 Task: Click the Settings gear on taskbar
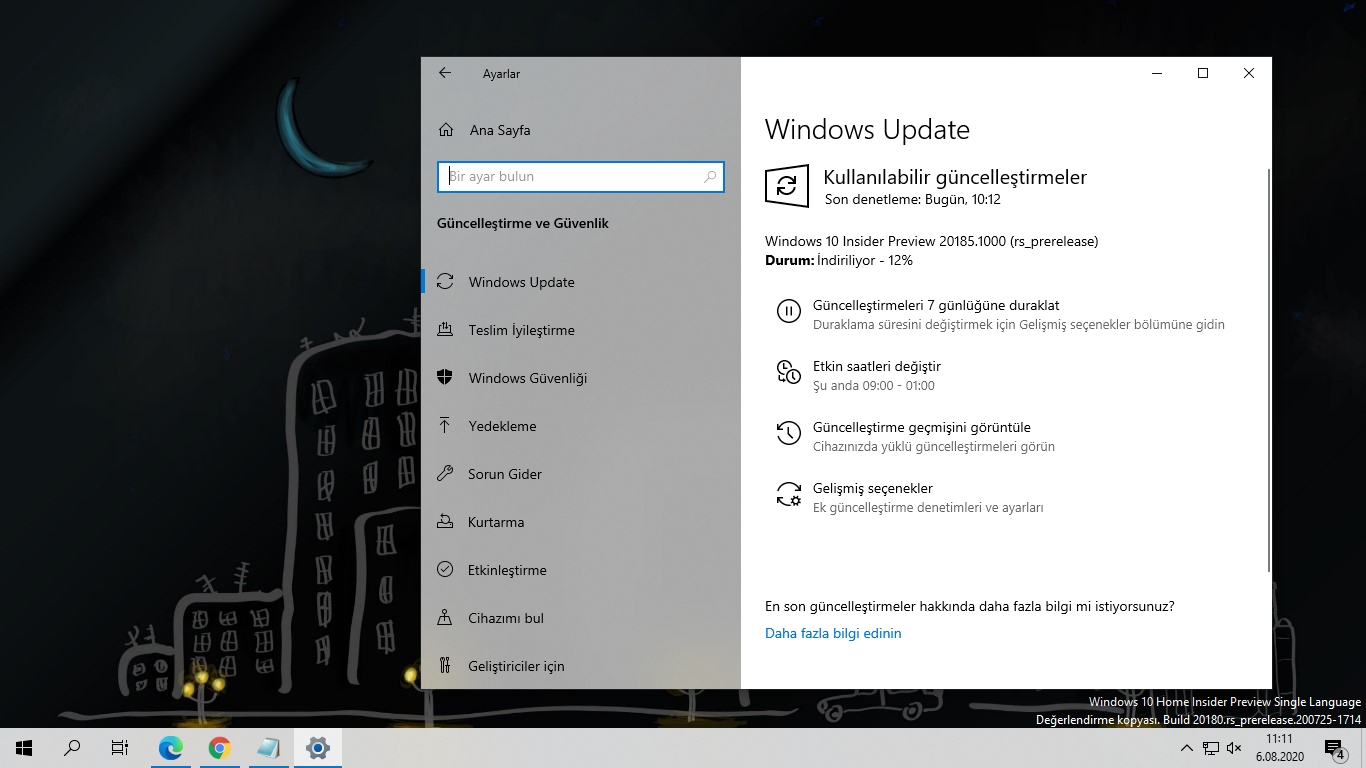[x=318, y=748]
